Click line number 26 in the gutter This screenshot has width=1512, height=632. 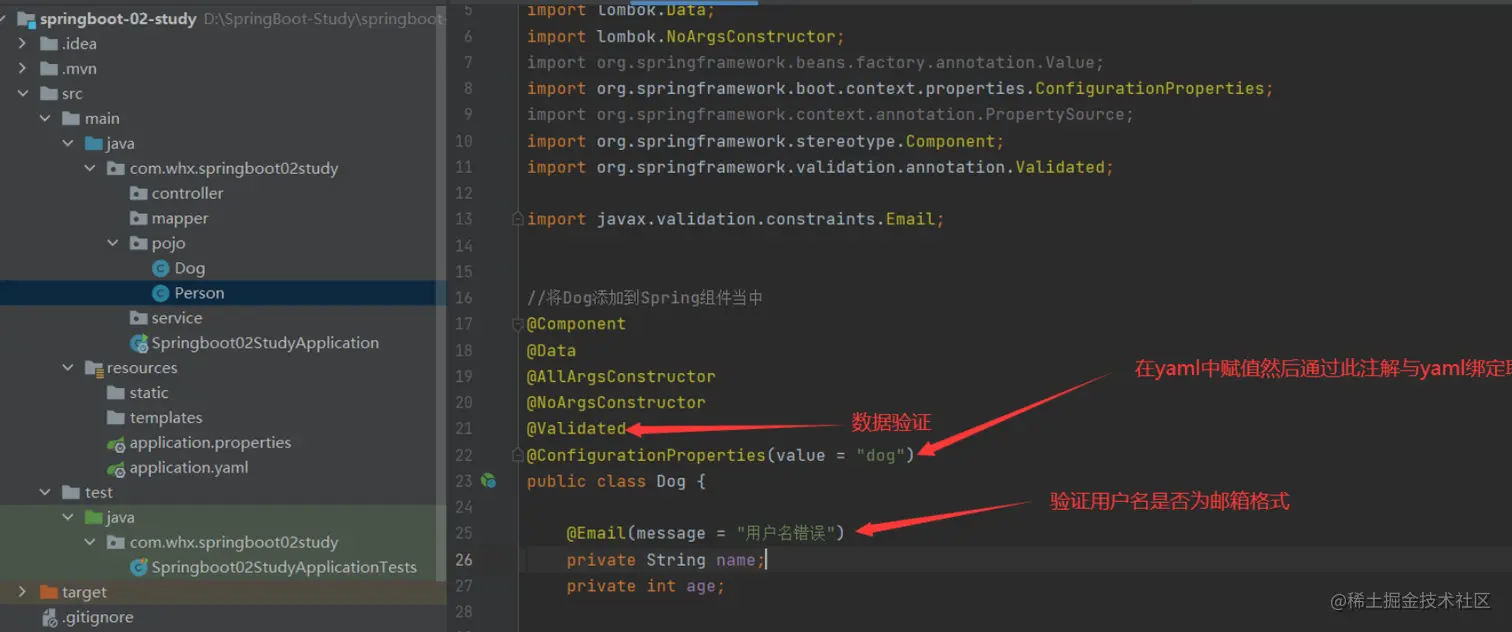click(x=463, y=560)
